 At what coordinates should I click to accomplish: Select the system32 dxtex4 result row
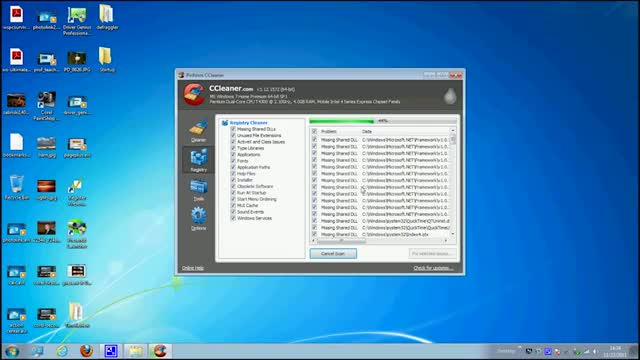(380, 234)
